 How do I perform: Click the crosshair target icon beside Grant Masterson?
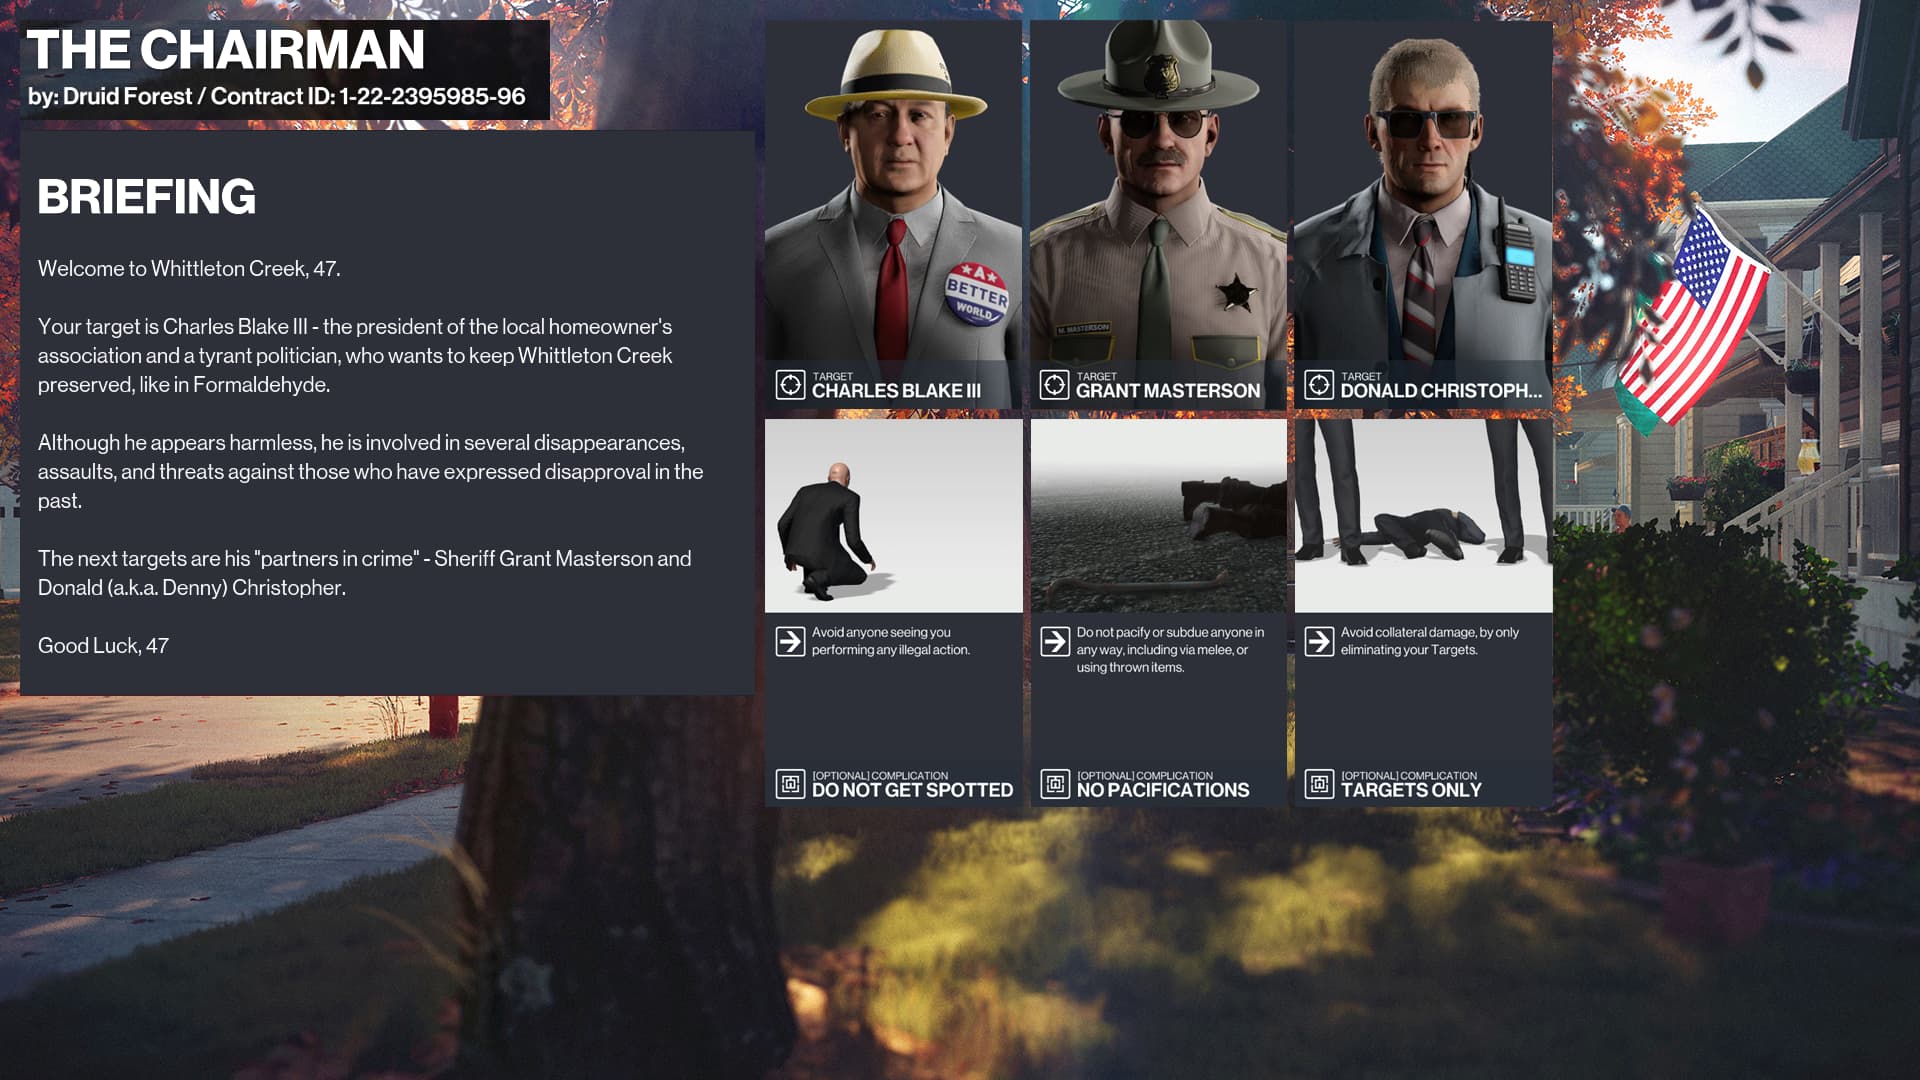[1054, 385]
